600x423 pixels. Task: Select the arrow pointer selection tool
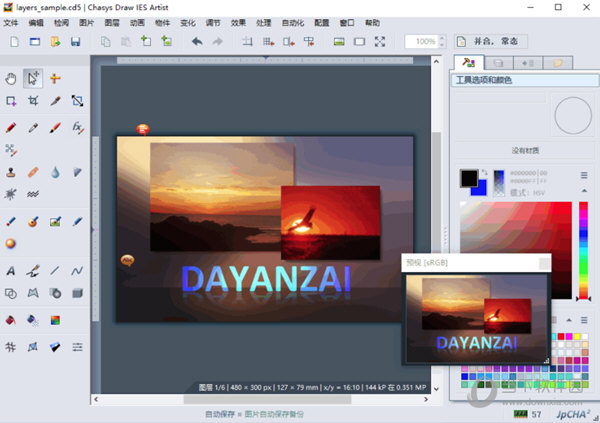click(x=33, y=78)
